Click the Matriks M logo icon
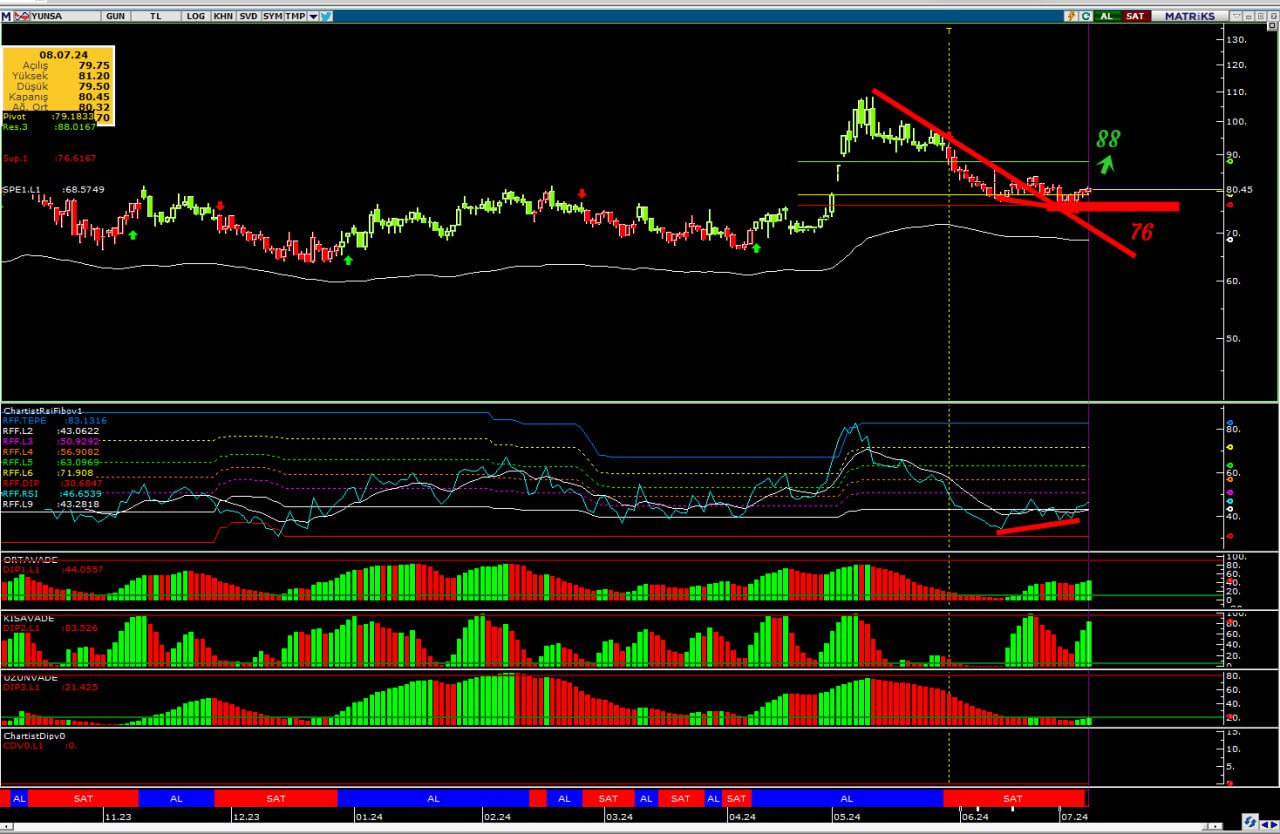This screenshot has height=834, width=1280. coord(6,16)
